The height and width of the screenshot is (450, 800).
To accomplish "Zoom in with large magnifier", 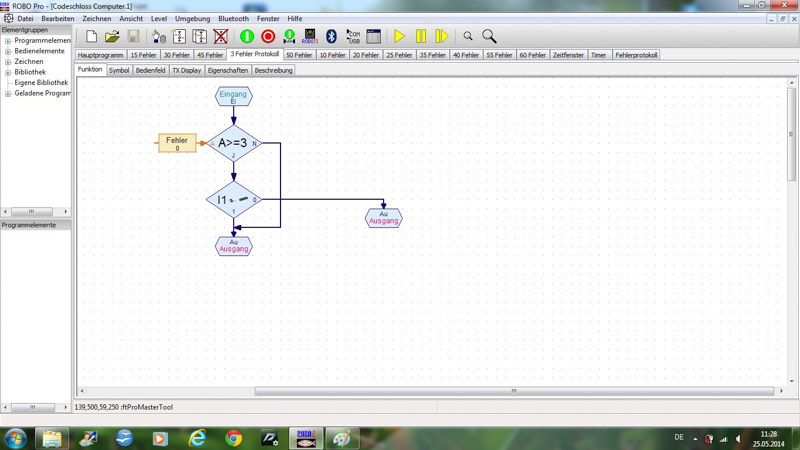I will pyautogui.click(x=489, y=36).
